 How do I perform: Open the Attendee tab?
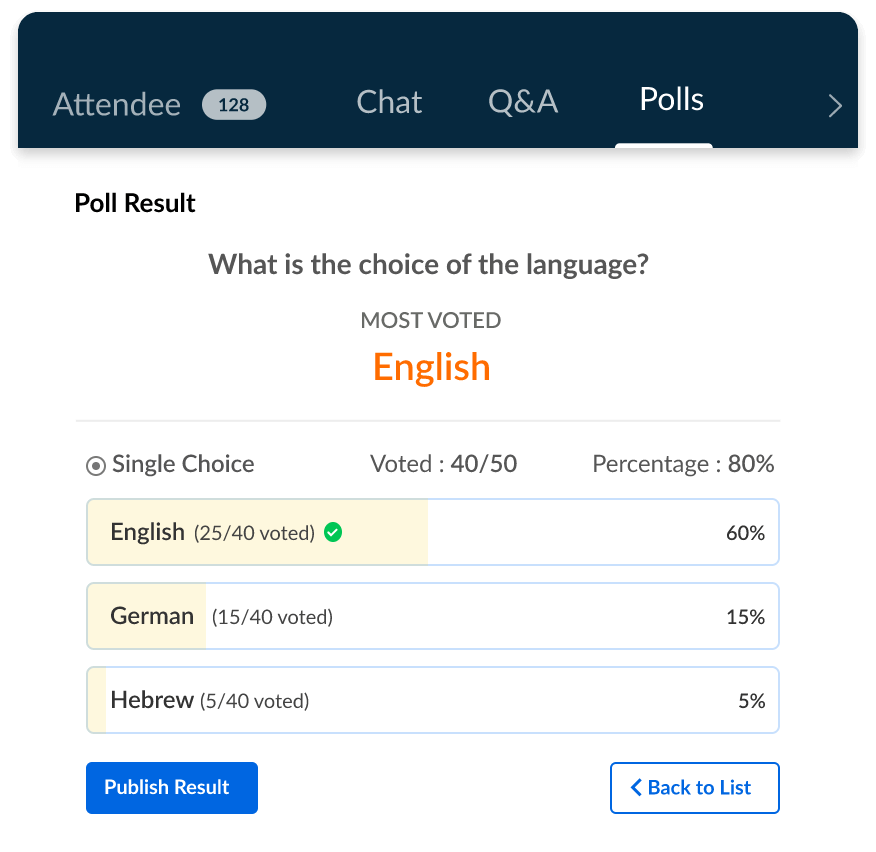116,105
